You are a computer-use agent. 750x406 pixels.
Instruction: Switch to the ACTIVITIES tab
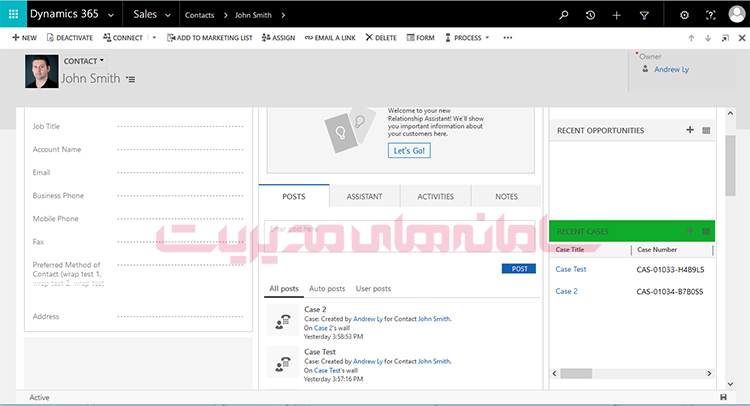tap(435, 197)
